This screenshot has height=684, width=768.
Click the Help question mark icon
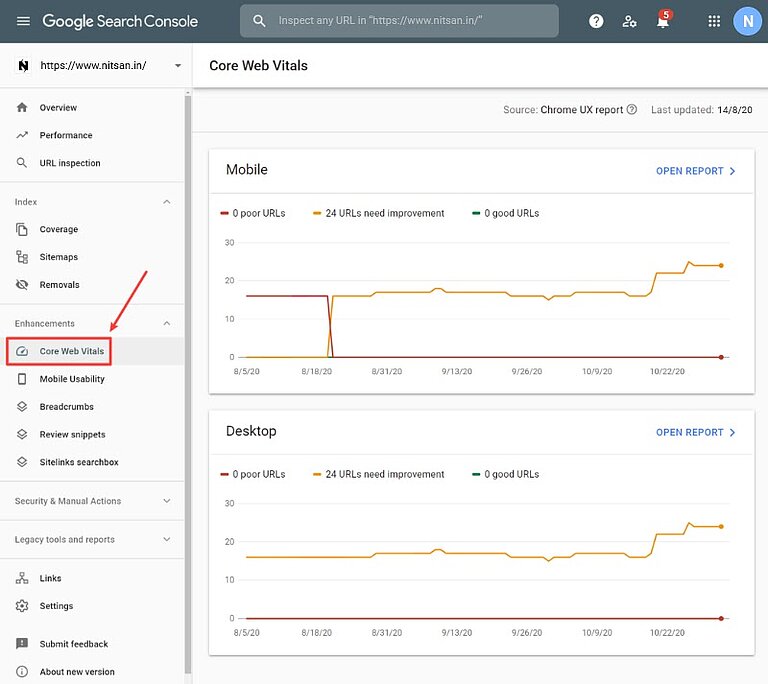596,21
